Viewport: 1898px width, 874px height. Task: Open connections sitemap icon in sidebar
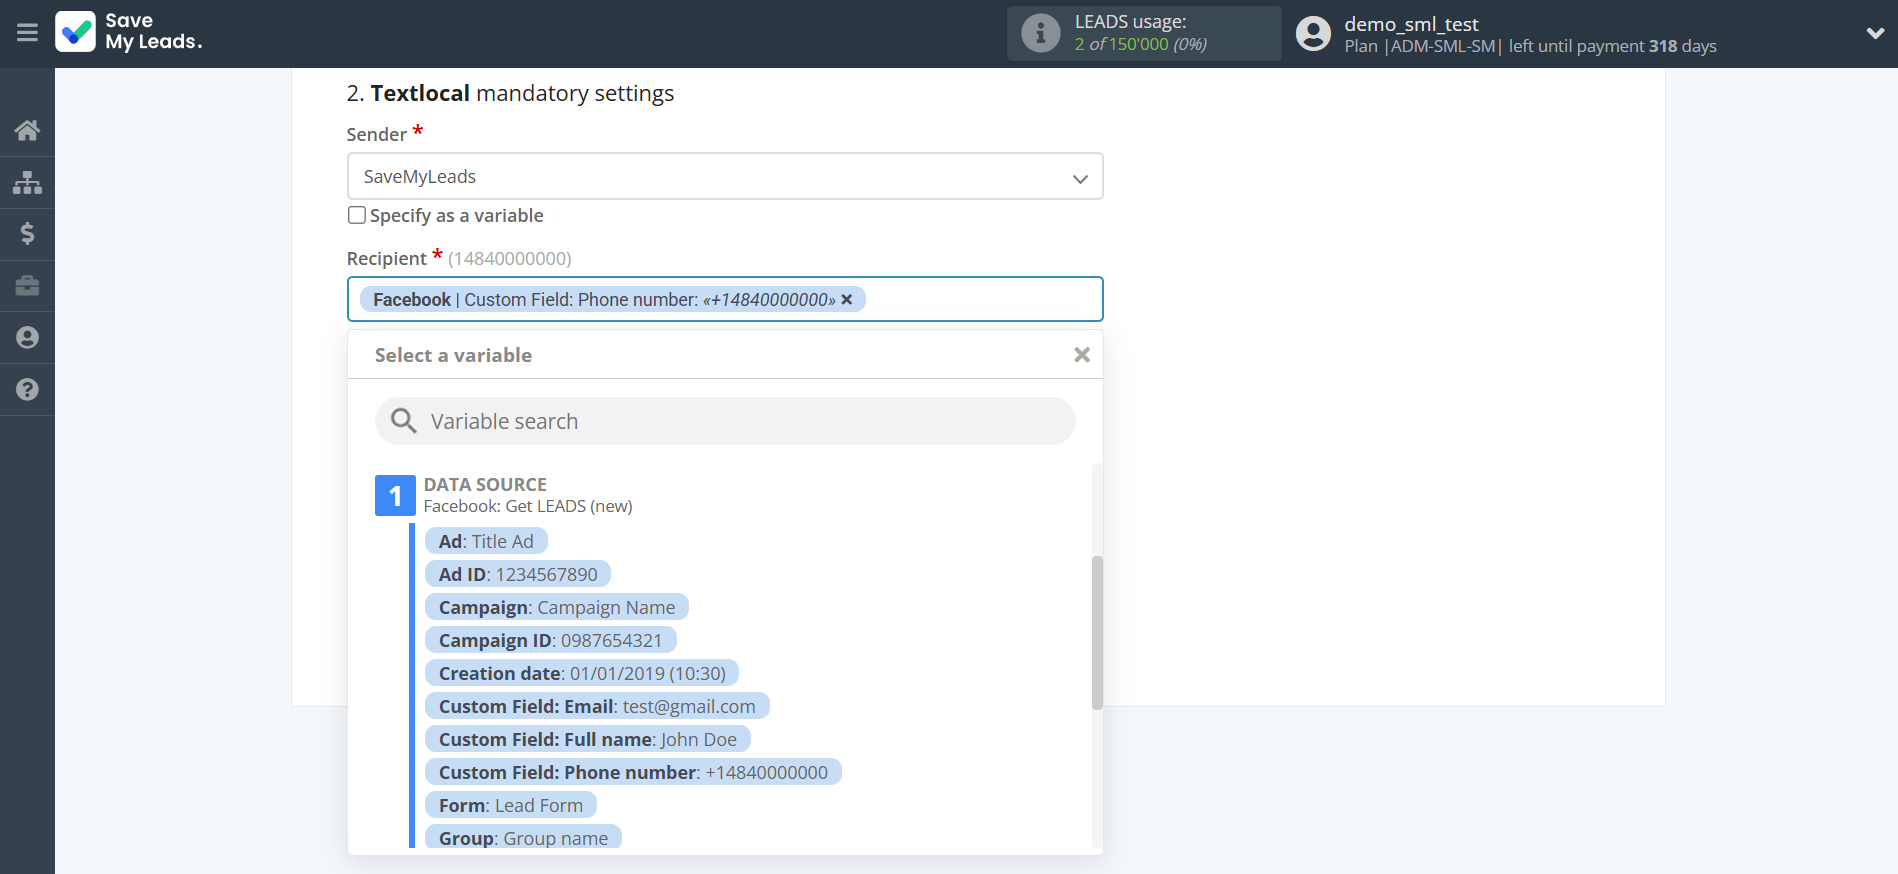(27, 182)
